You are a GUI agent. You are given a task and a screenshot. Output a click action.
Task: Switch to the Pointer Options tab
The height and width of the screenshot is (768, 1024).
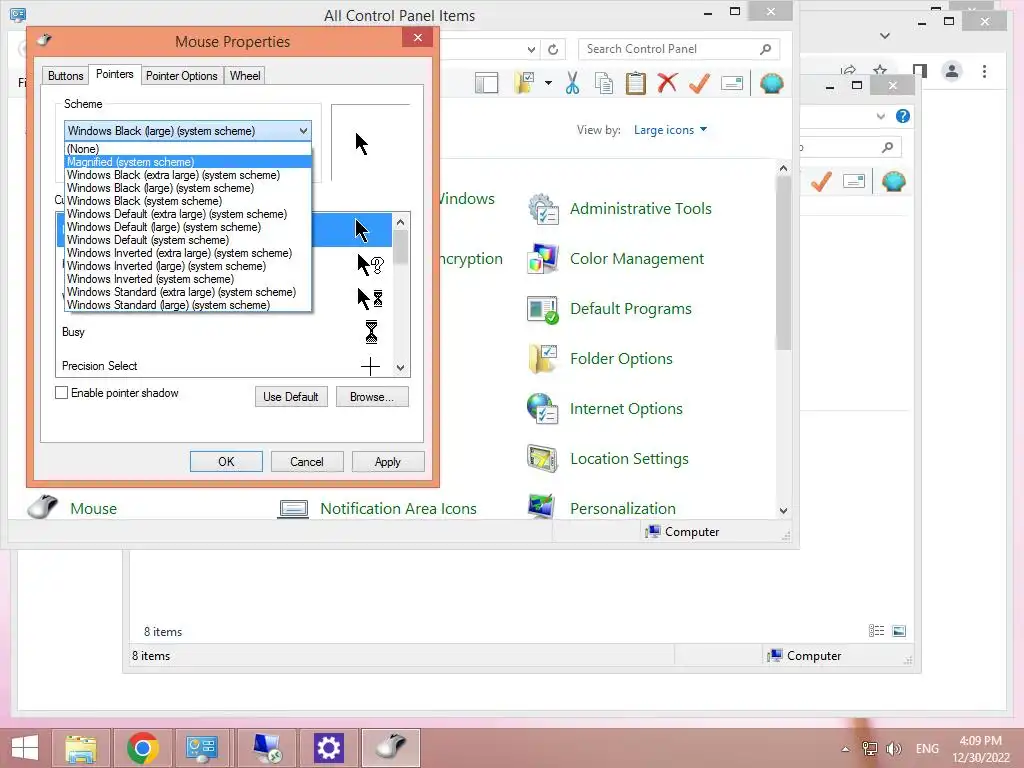coord(182,76)
